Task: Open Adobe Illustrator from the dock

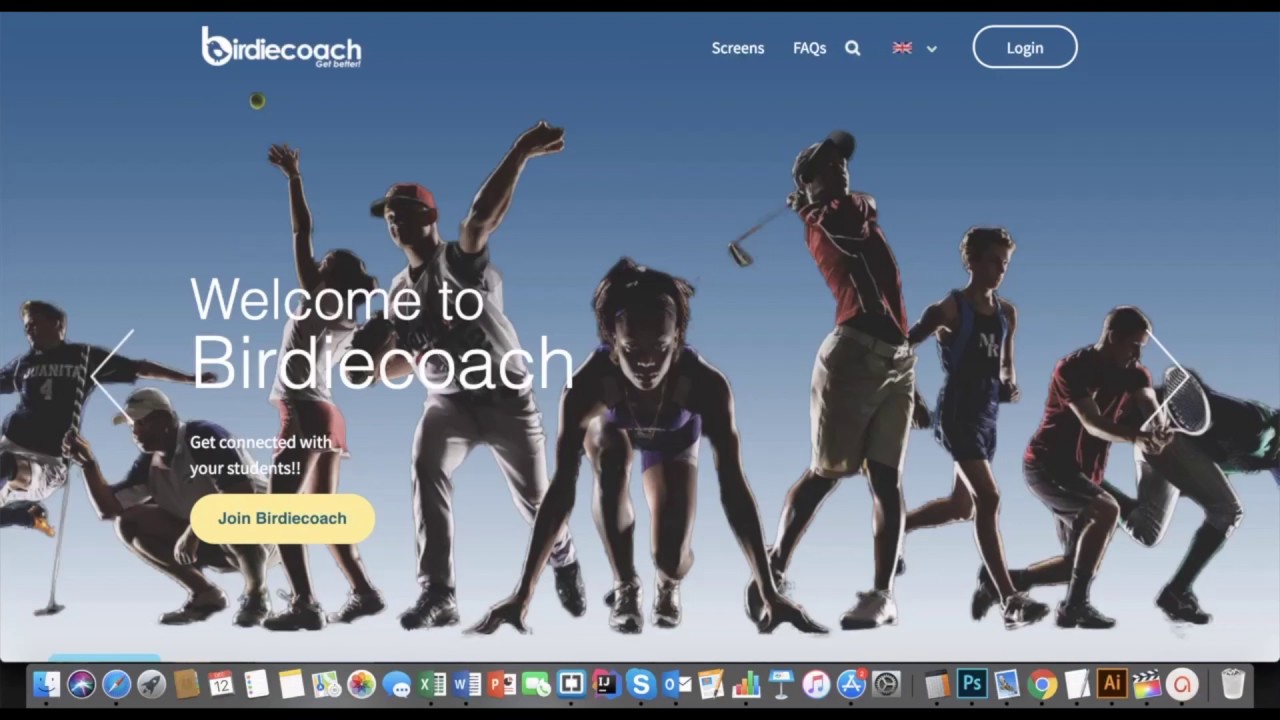Action: pyautogui.click(x=1111, y=684)
